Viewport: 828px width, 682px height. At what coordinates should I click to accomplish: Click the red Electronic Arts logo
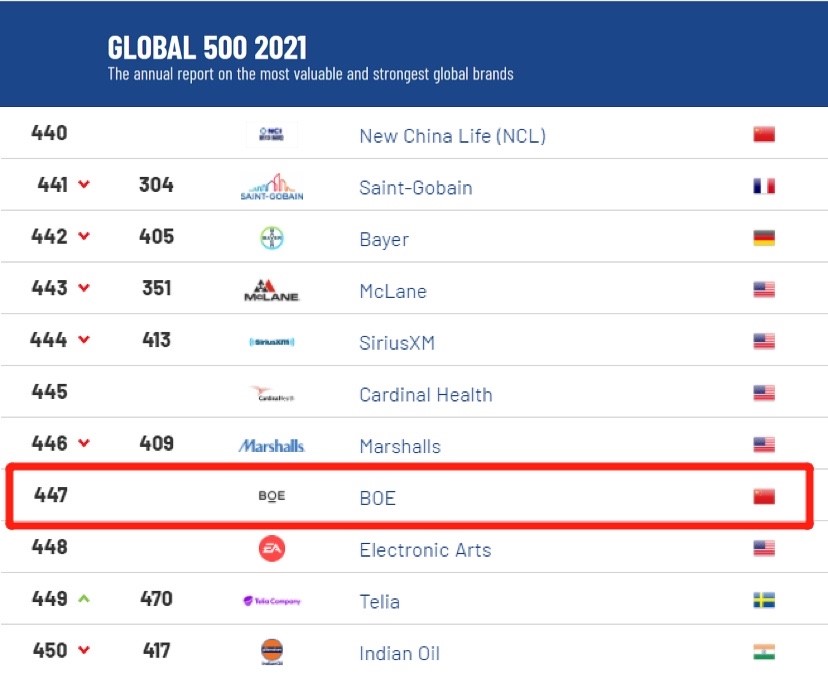271,549
